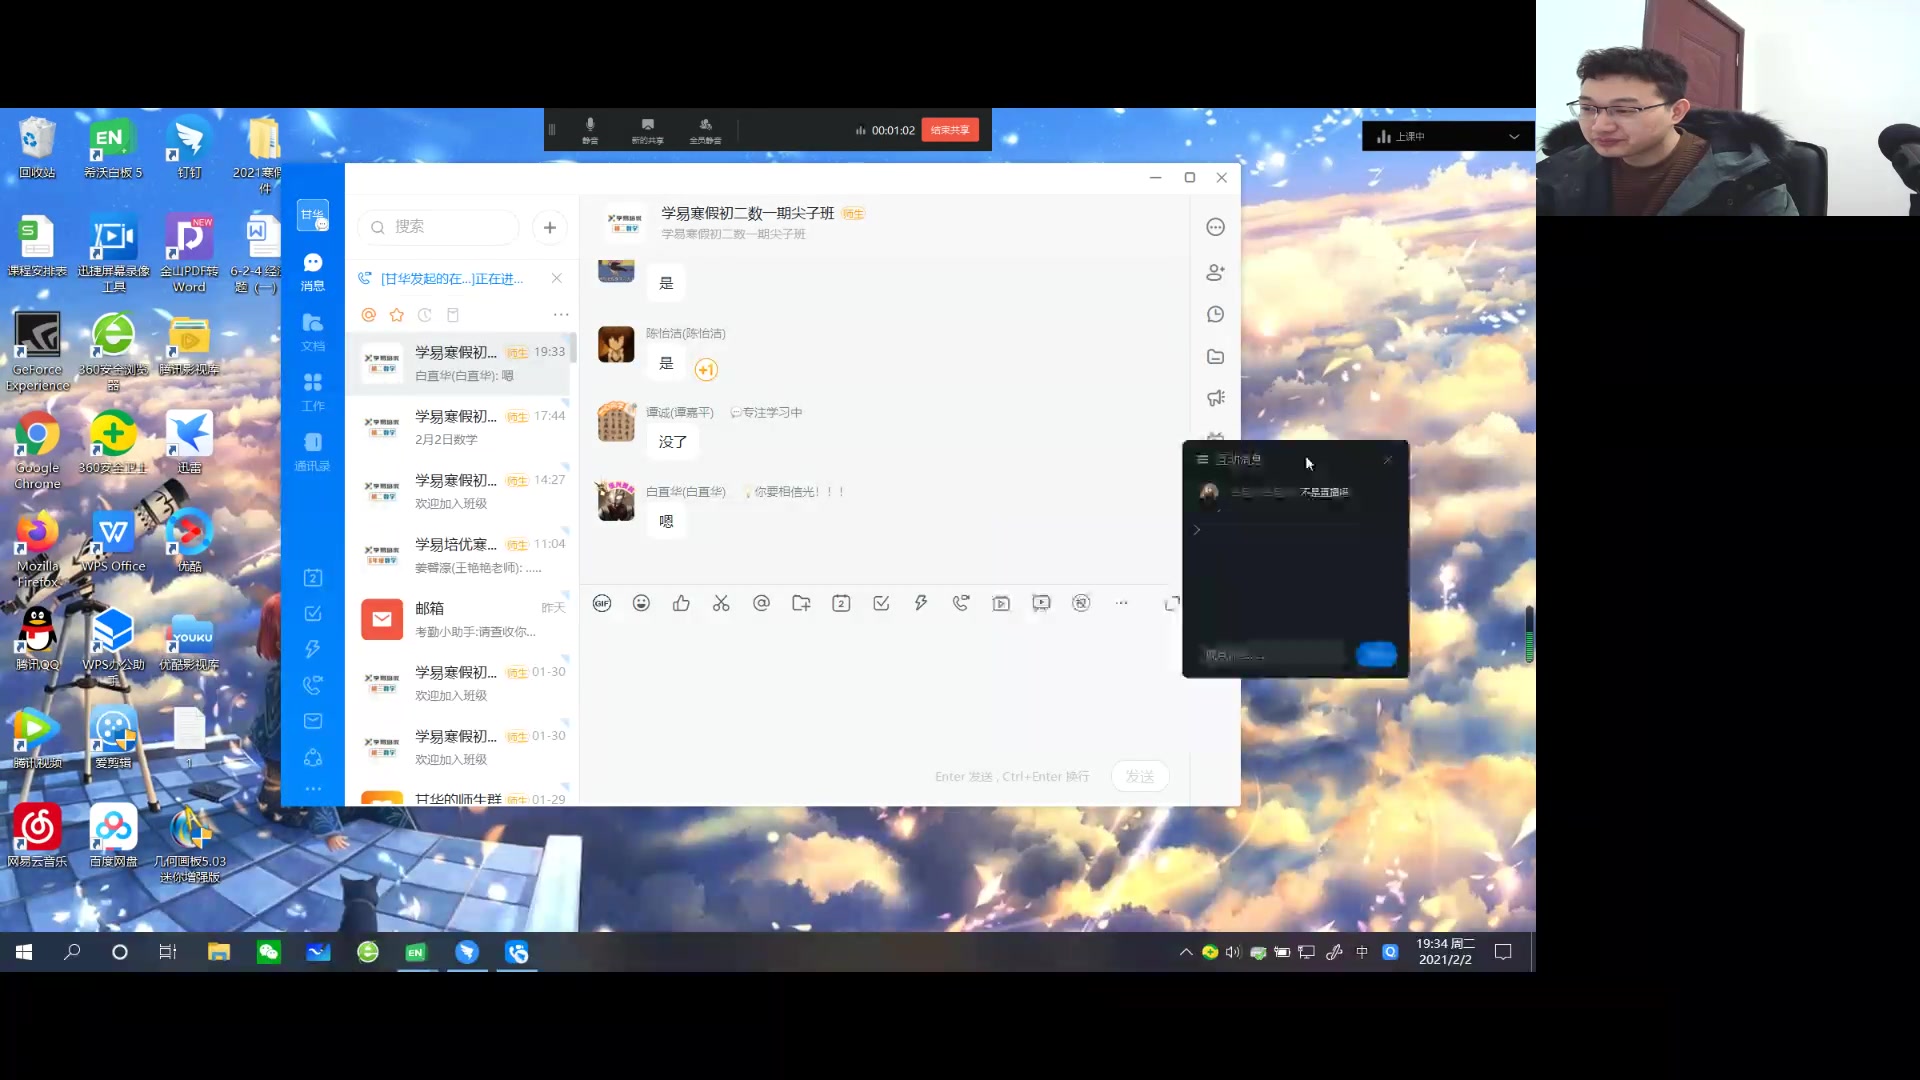Open group announcement megaphone icon
The image size is (1920, 1080).
click(x=1215, y=398)
